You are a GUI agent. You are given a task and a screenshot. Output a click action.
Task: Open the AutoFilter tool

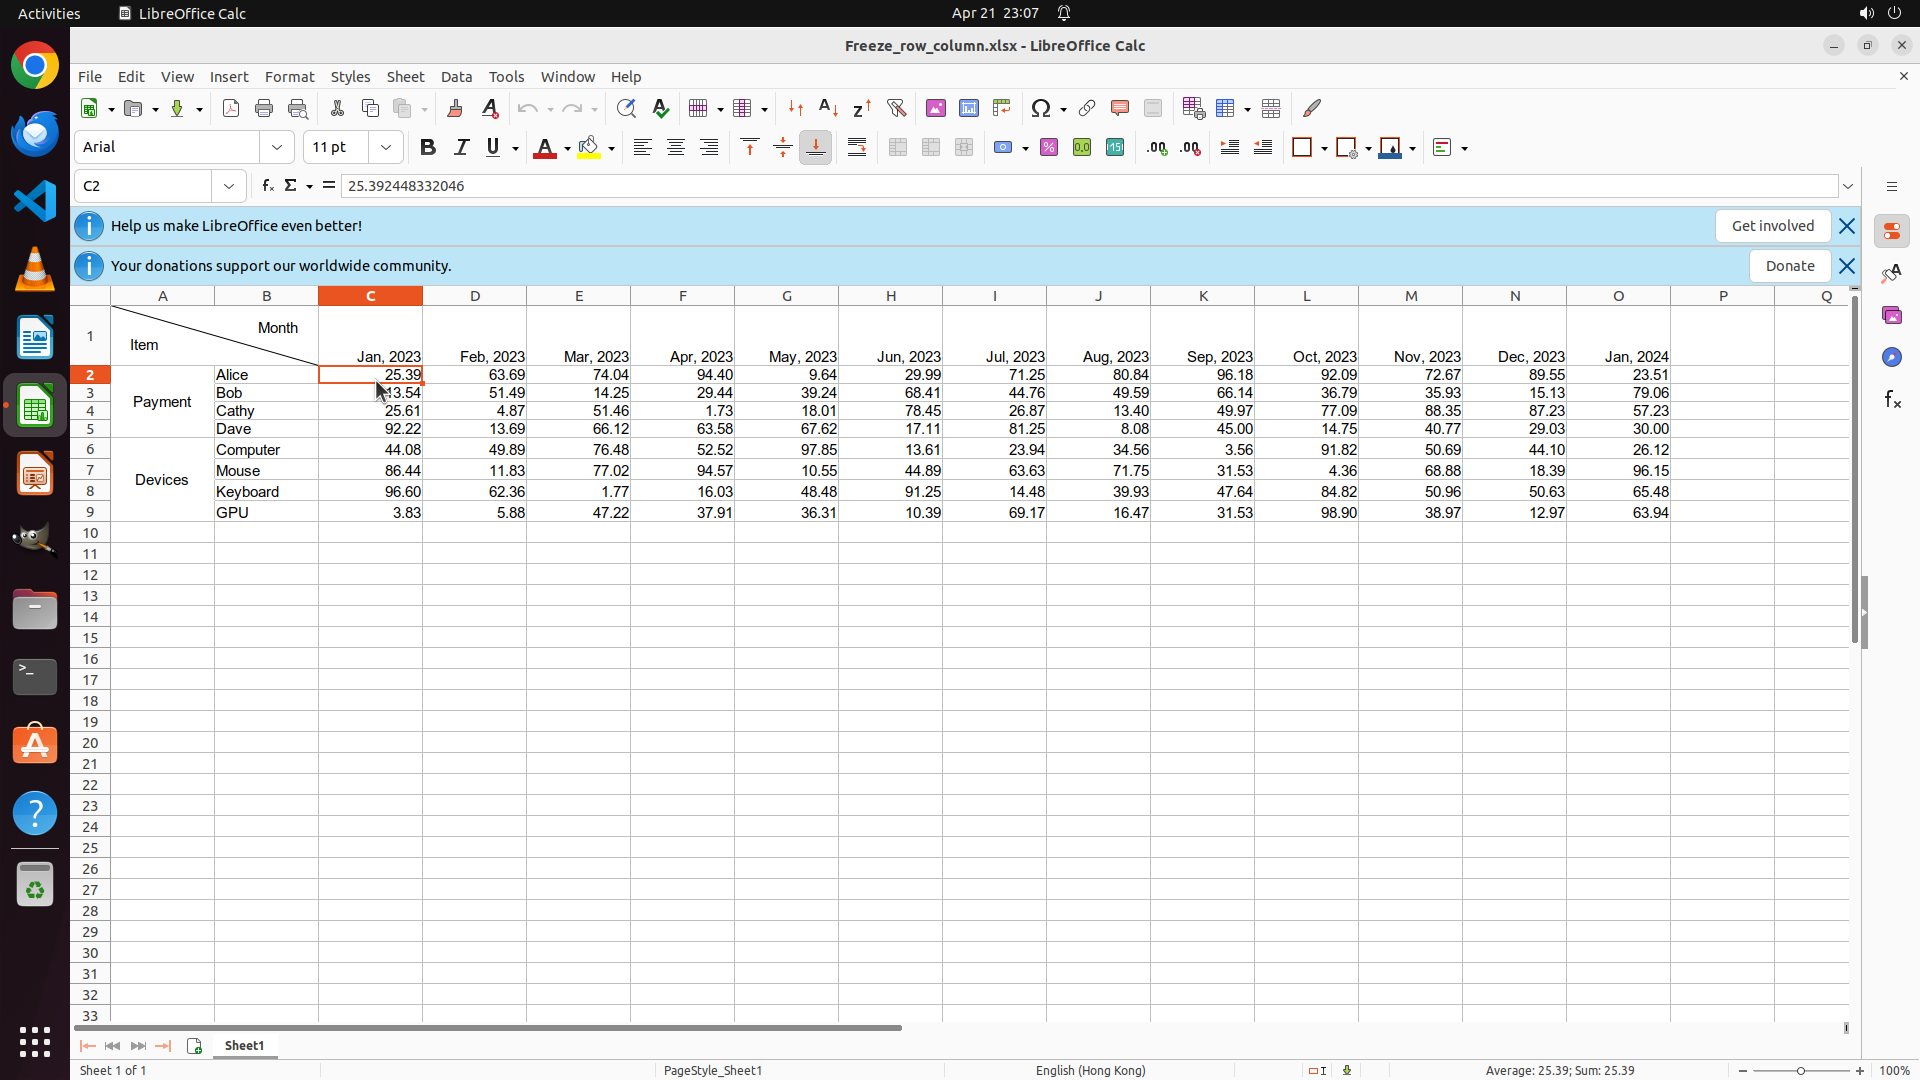(x=896, y=109)
